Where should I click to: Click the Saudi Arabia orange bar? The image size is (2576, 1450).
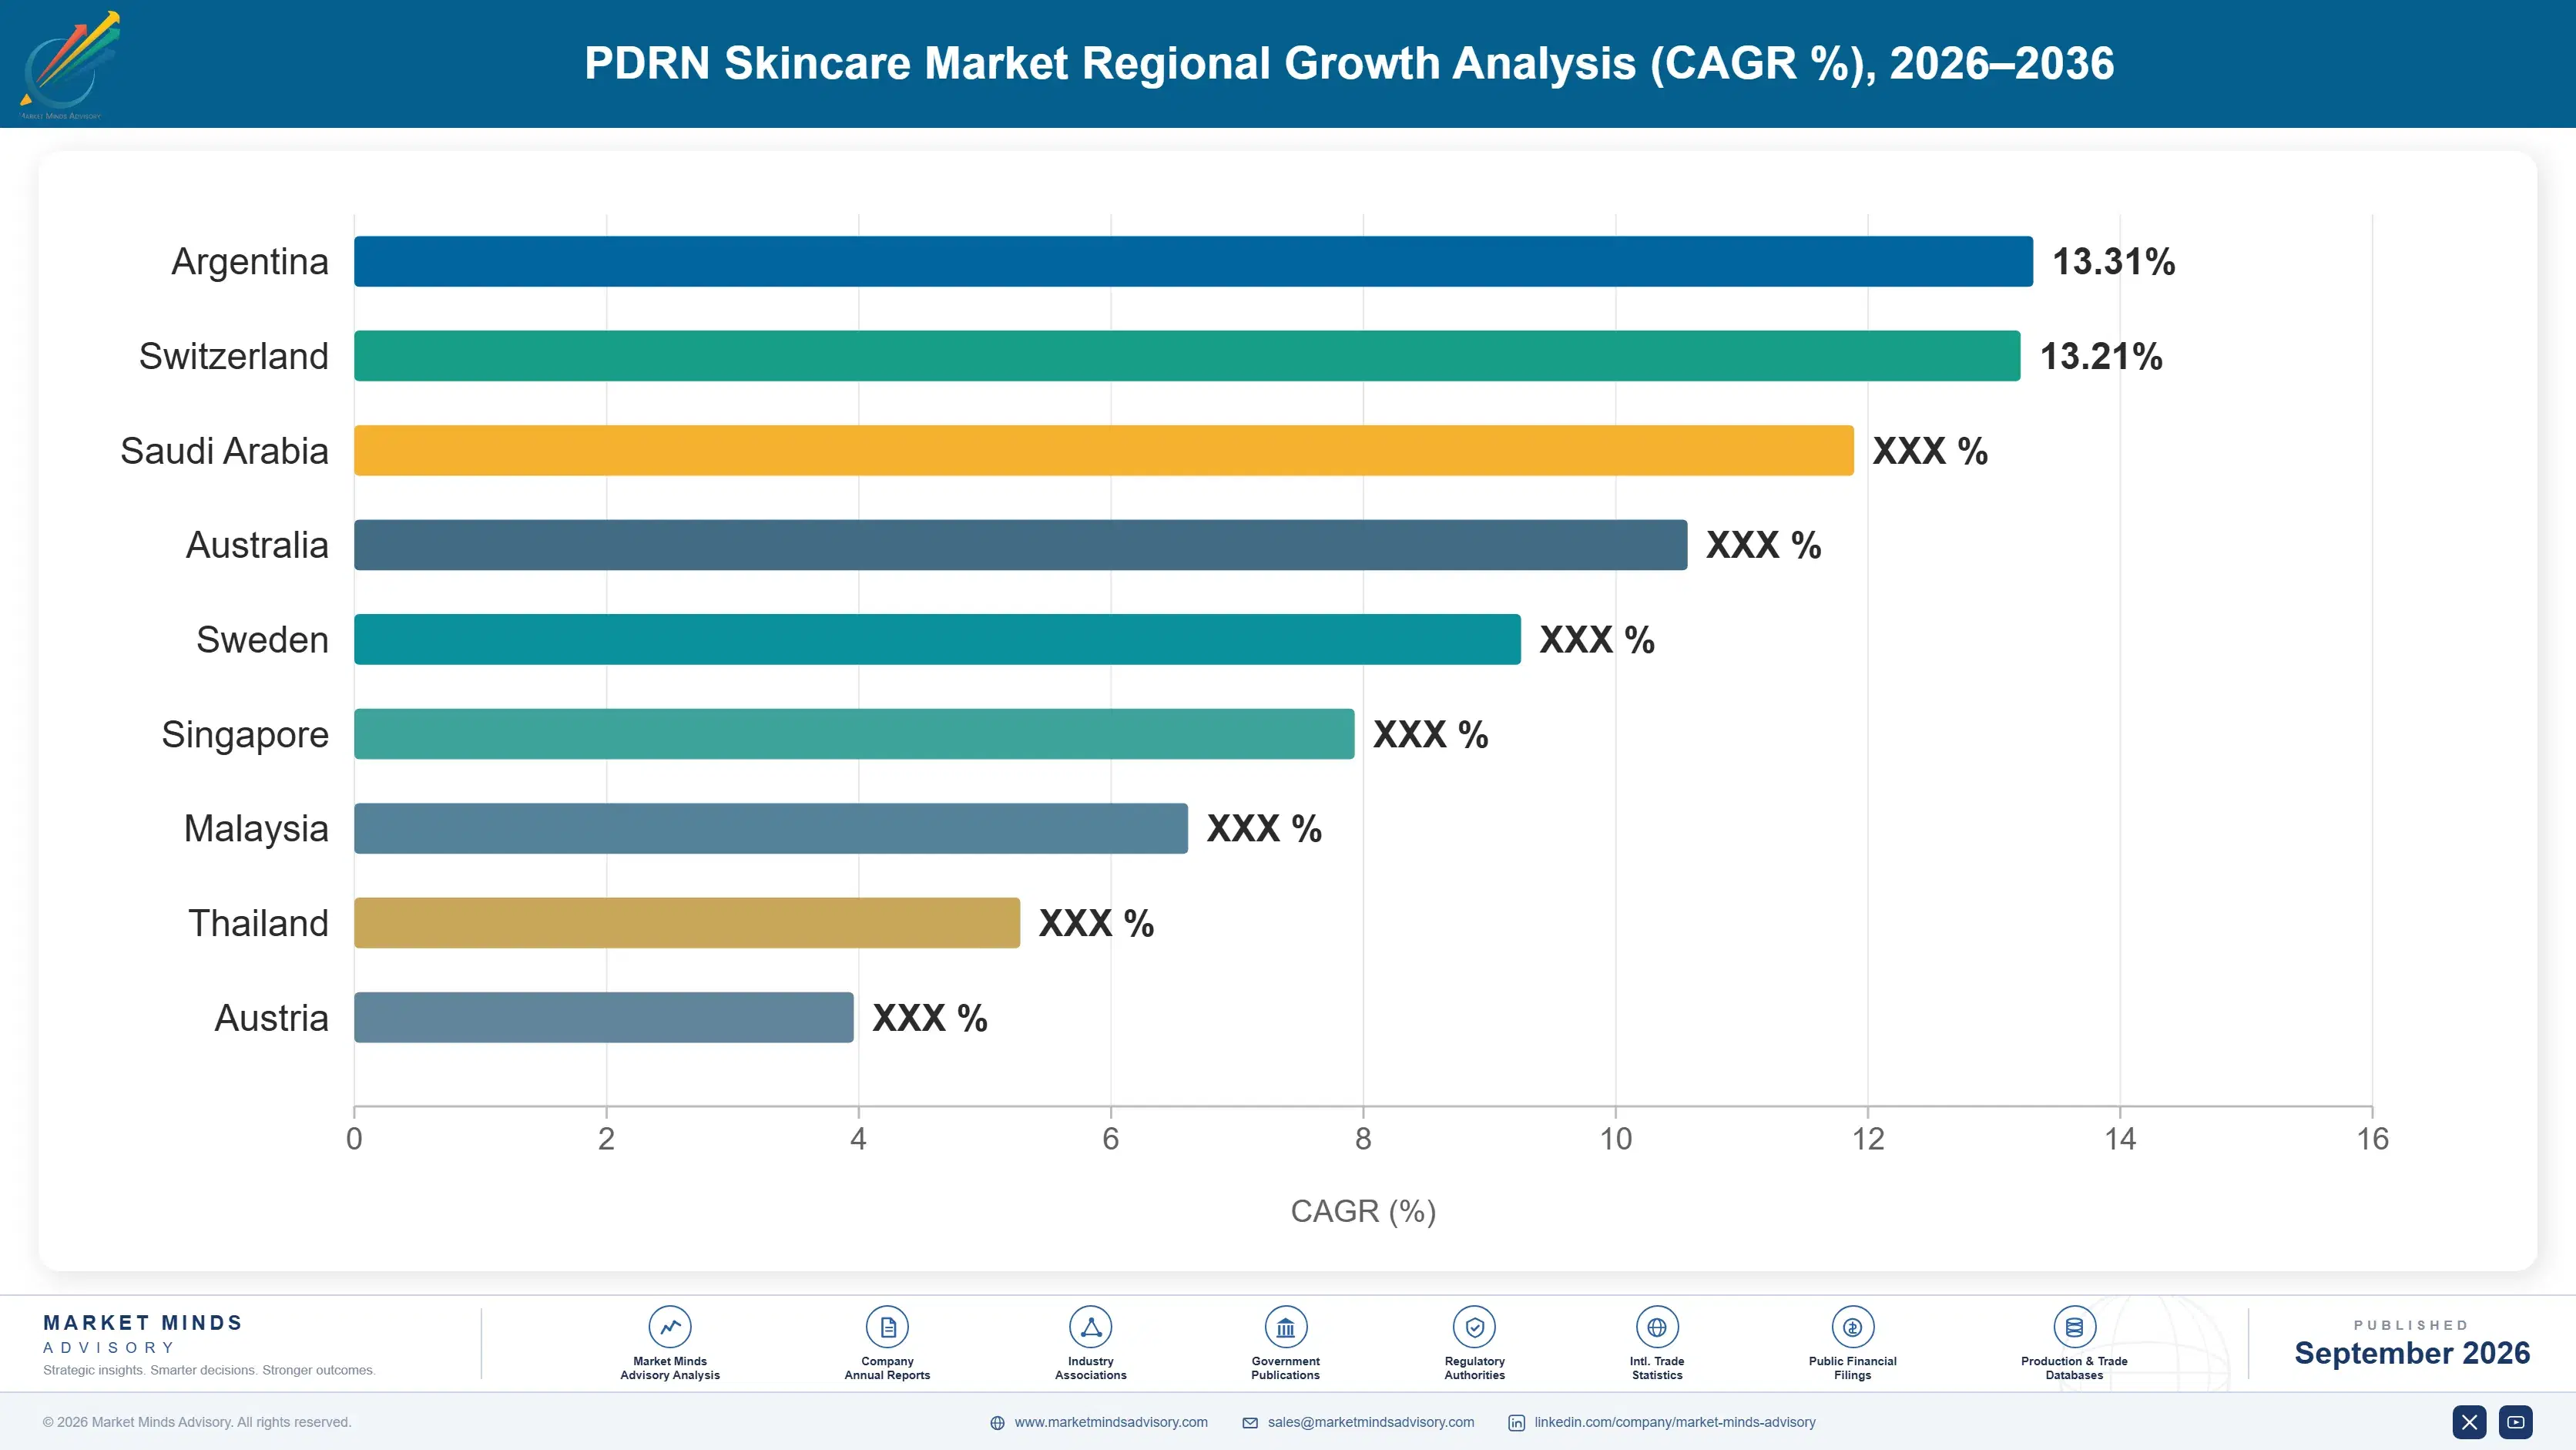point(1104,450)
